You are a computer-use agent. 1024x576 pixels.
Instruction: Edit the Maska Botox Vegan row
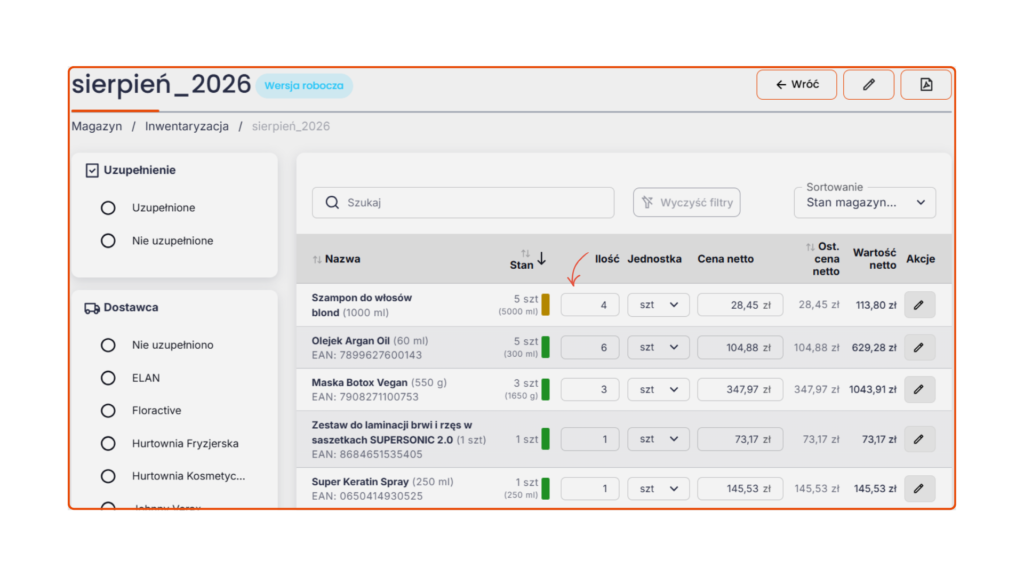919,389
